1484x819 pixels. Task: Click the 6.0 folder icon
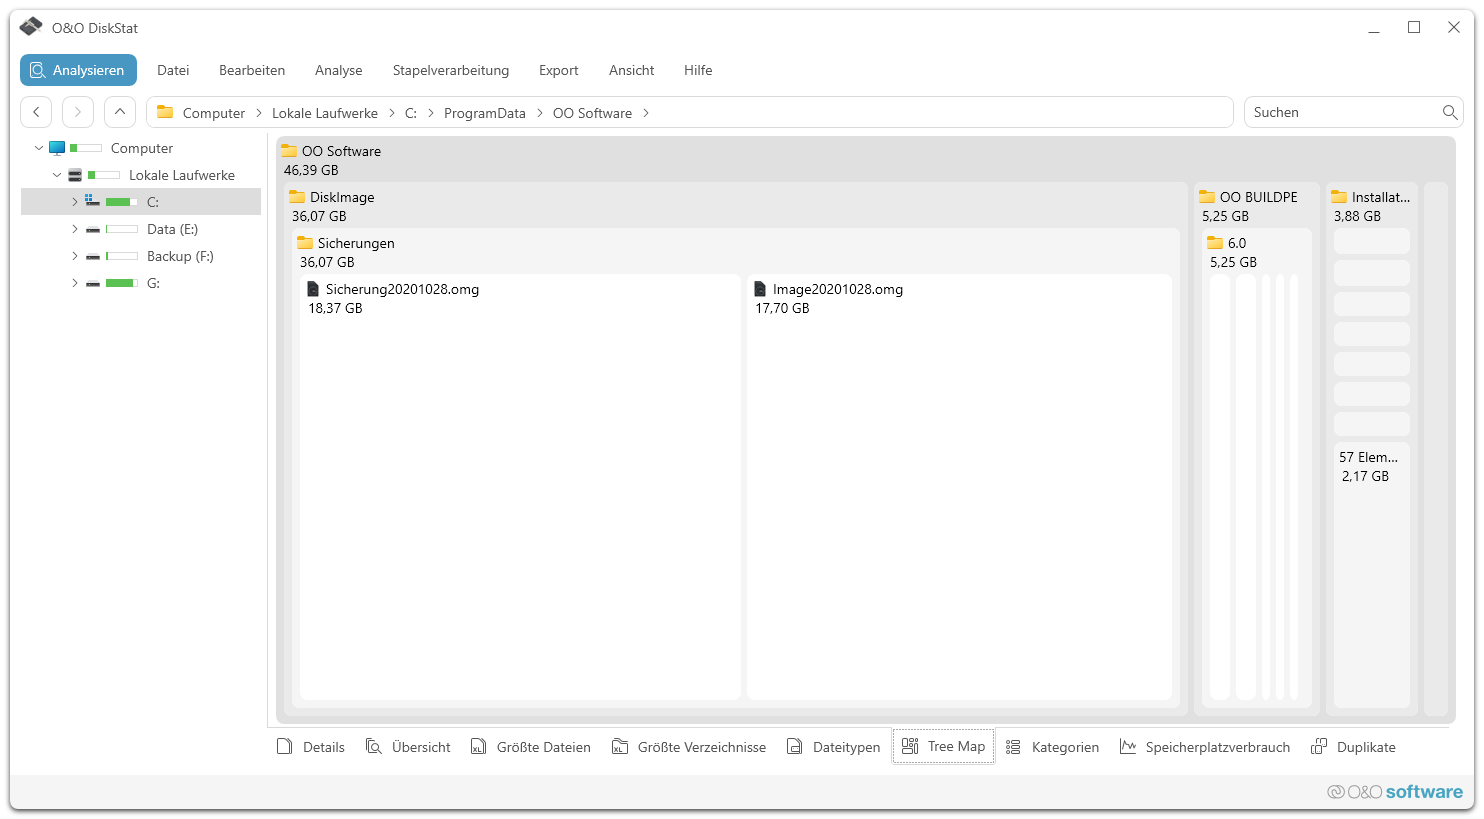(1215, 243)
